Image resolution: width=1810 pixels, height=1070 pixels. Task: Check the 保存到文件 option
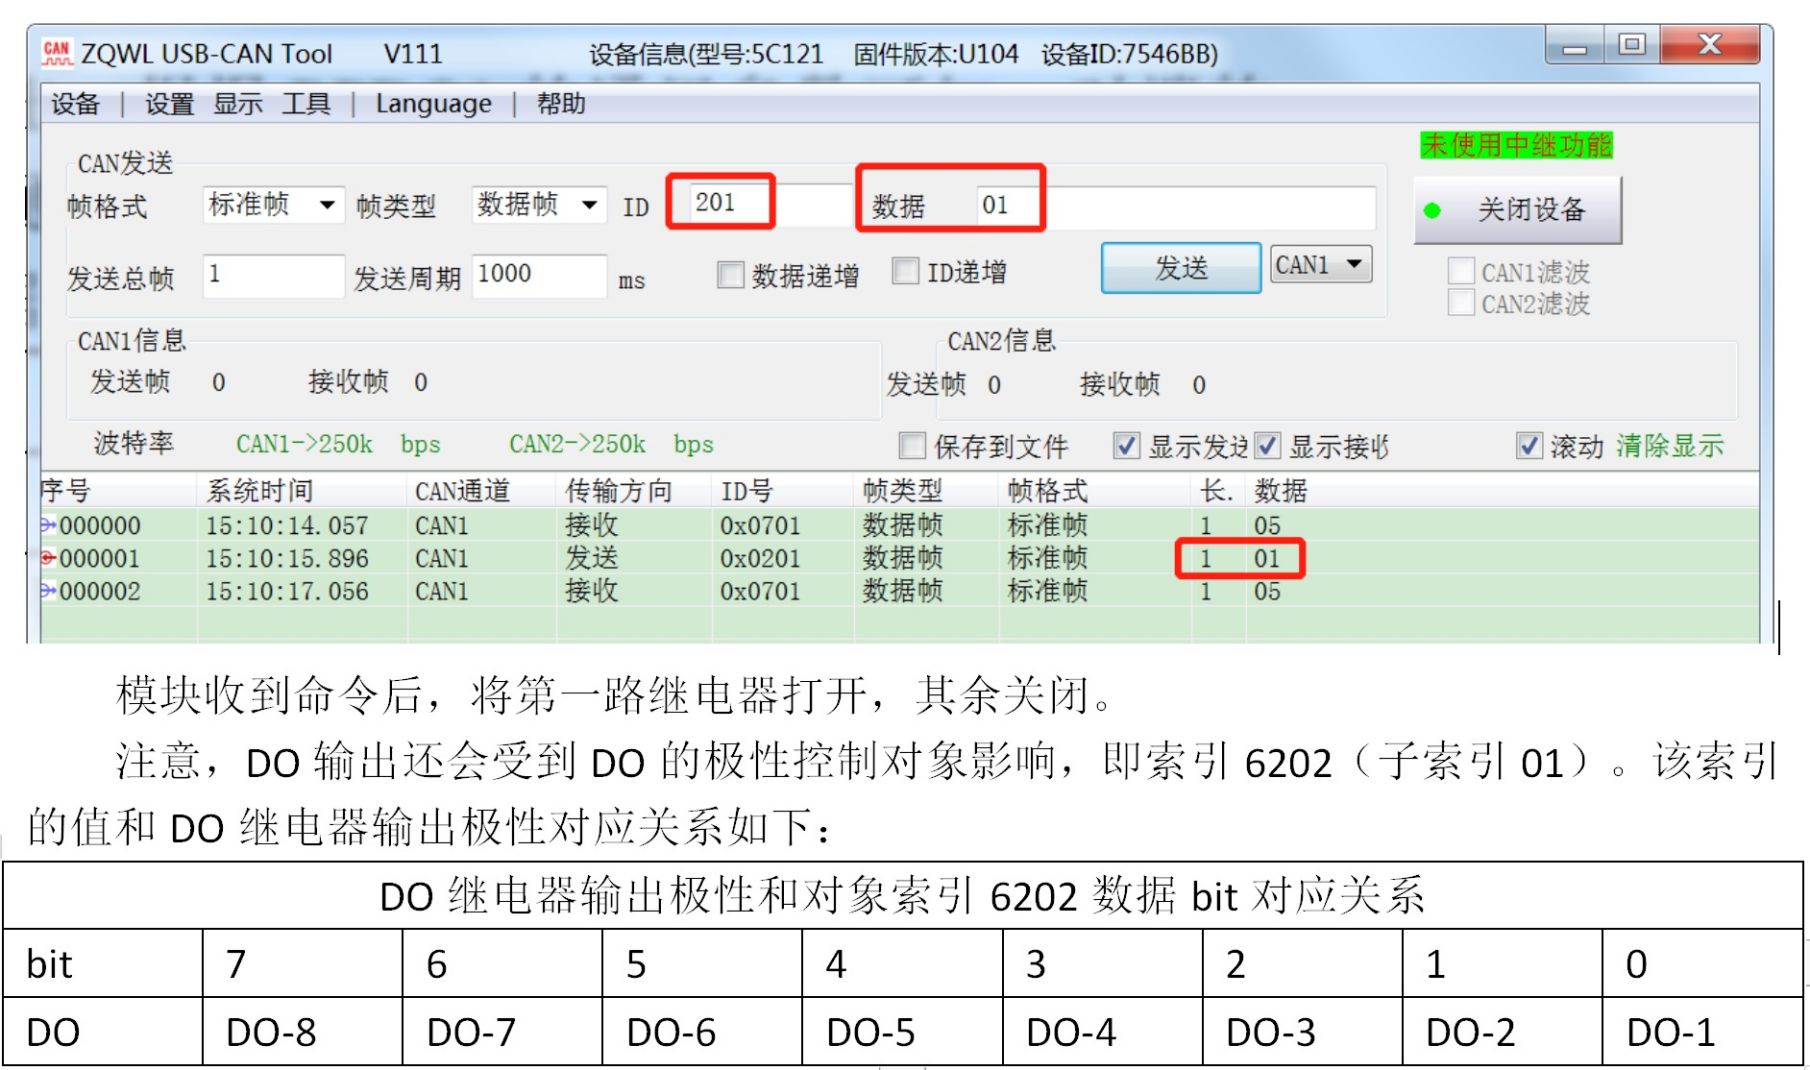coord(912,446)
